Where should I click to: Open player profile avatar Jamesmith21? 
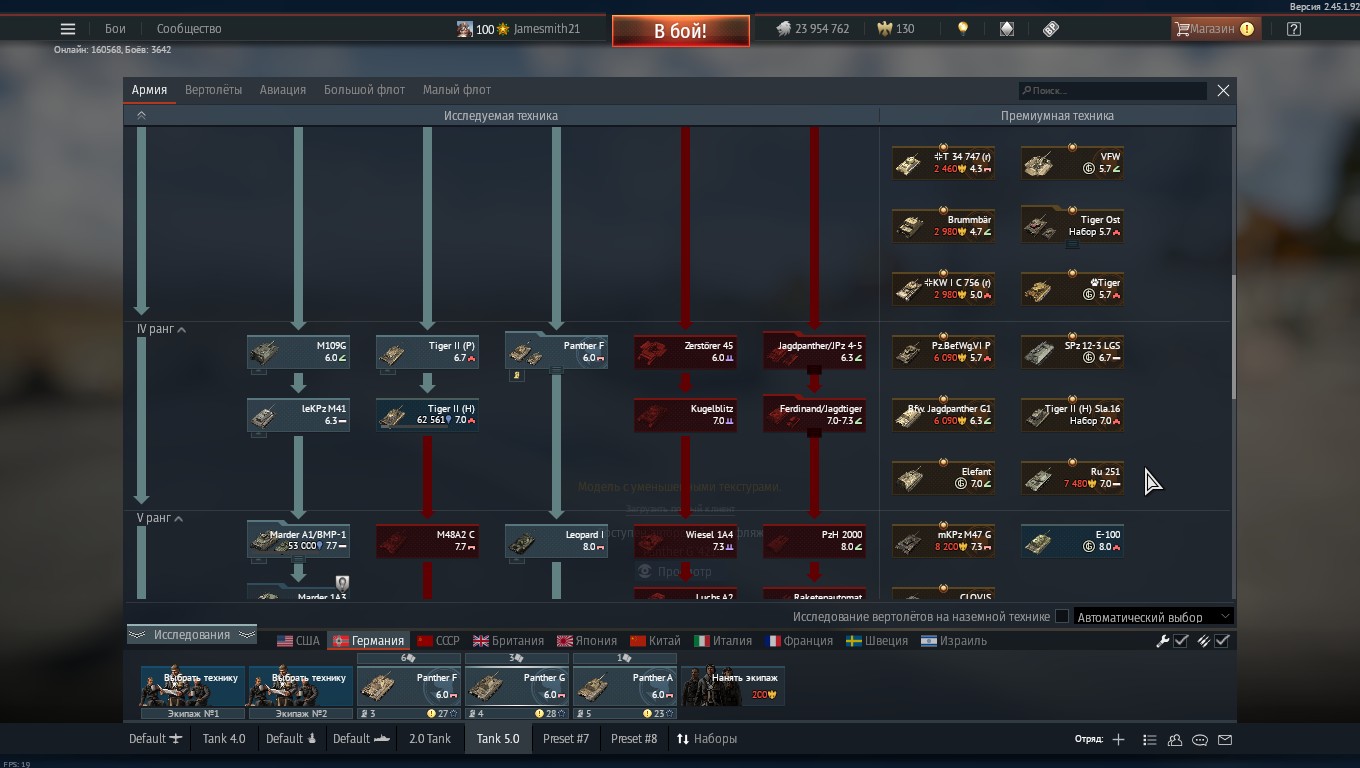tap(465, 29)
